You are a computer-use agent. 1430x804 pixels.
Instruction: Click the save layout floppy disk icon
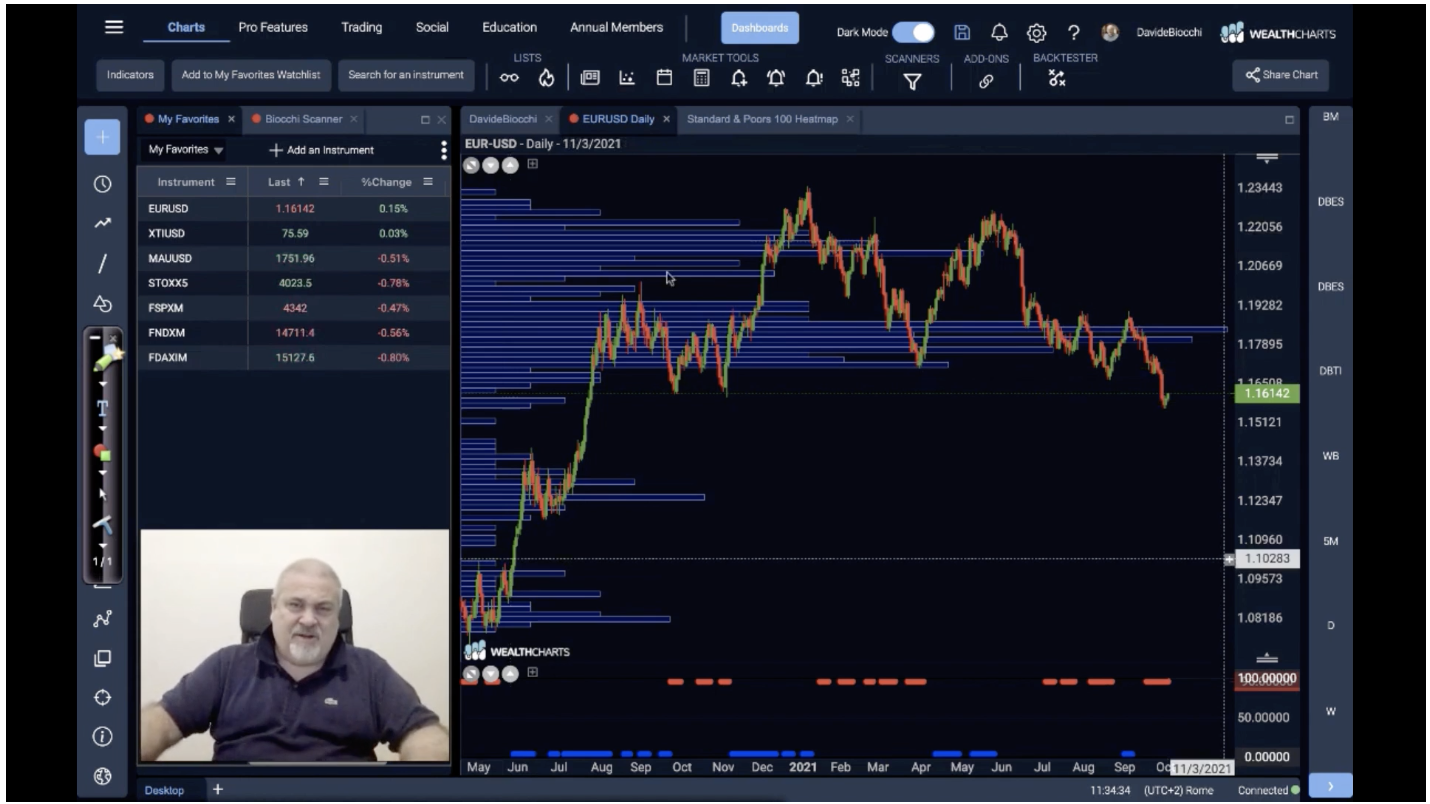pos(962,32)
